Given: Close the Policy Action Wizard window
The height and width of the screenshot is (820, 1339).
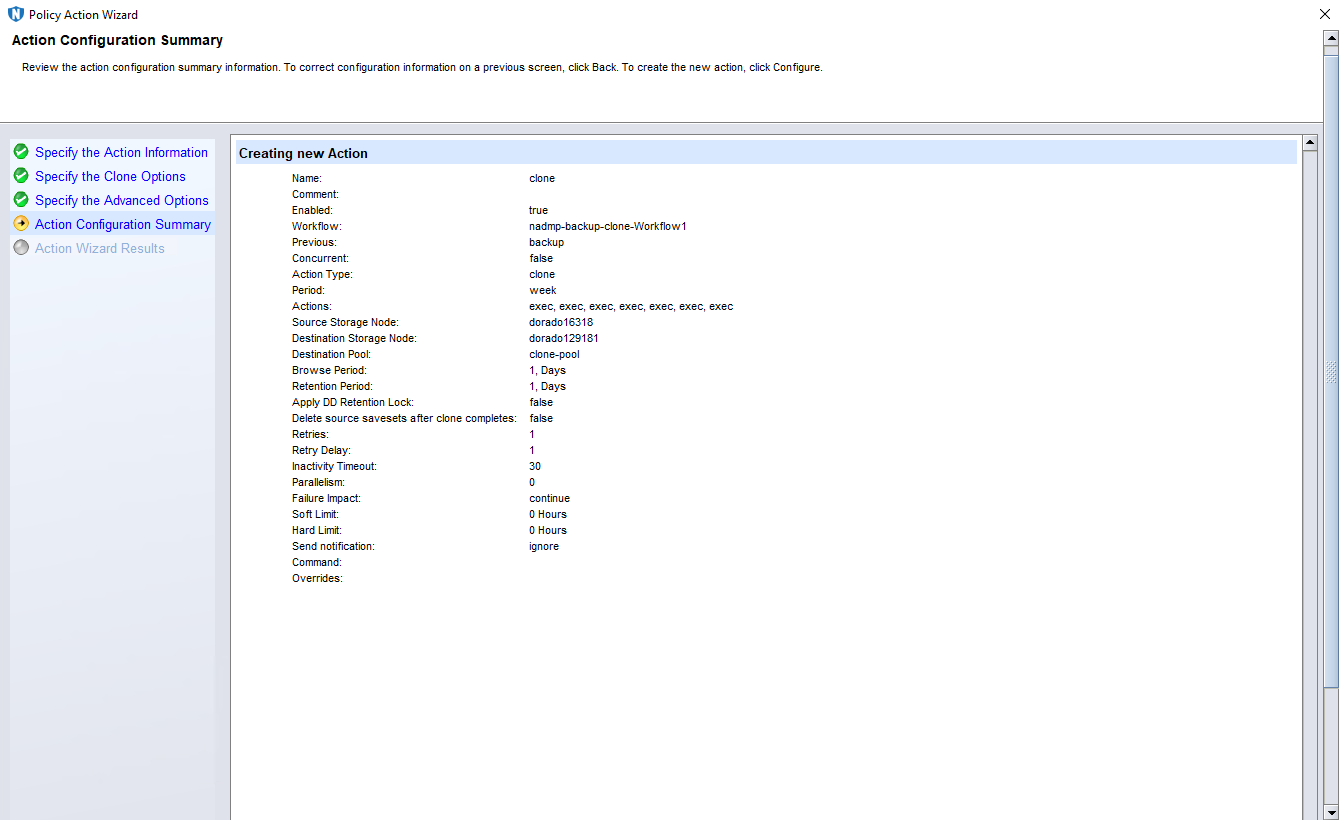Looking at the screenshot, I should point(1325,14).
